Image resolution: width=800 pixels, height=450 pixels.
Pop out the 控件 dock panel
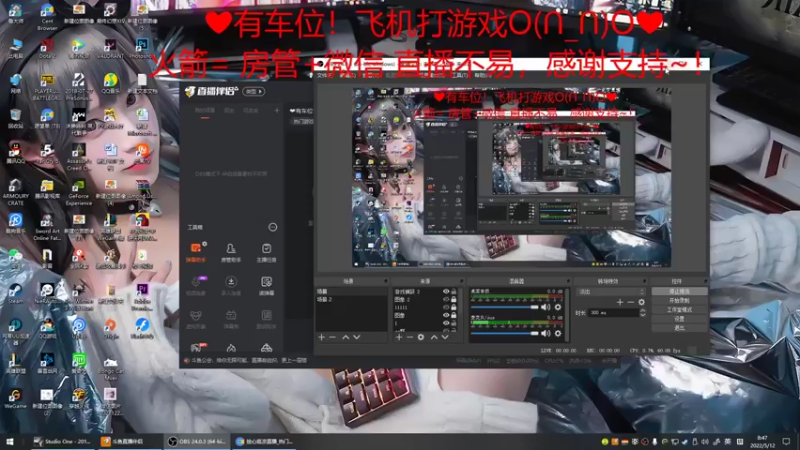(706, 281)
